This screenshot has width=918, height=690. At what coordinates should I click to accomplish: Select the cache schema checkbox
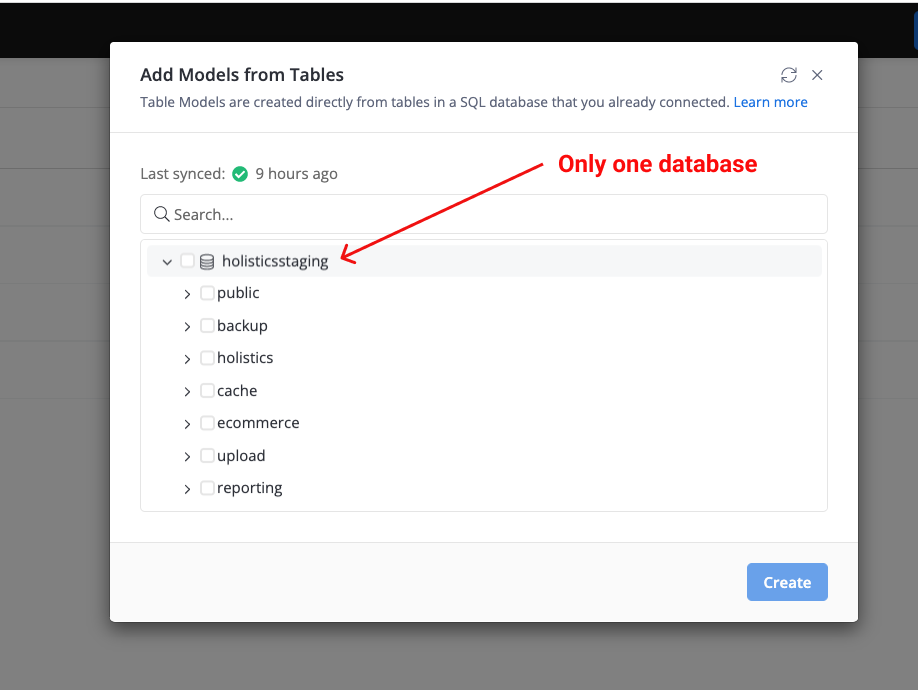207,390
